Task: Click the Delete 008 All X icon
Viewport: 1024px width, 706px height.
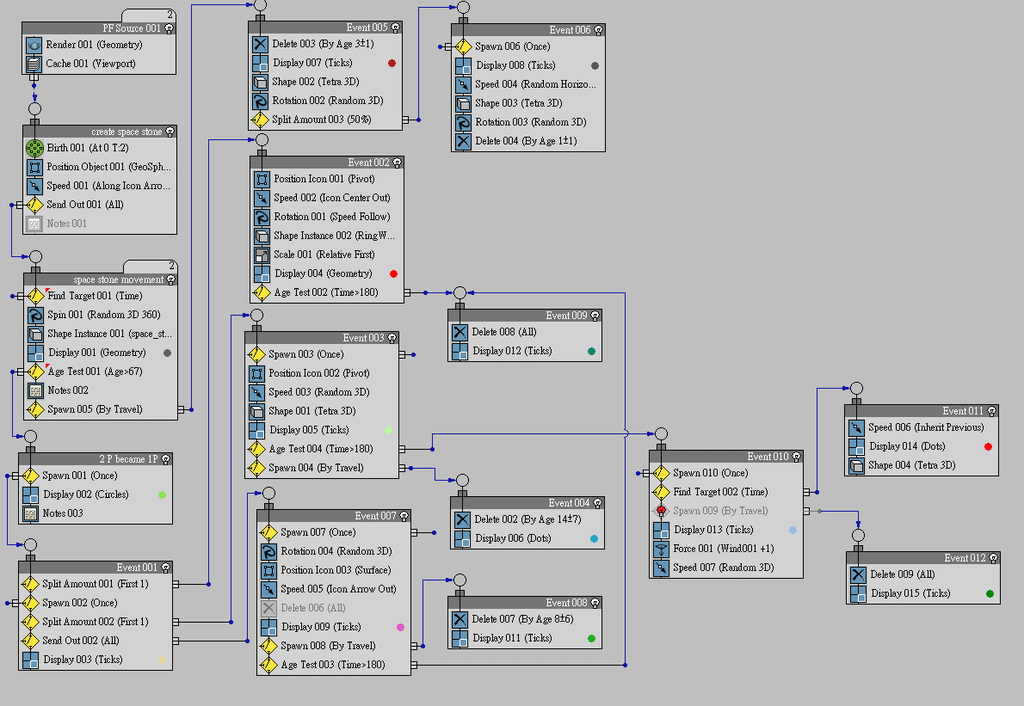Action: [460, 332]
